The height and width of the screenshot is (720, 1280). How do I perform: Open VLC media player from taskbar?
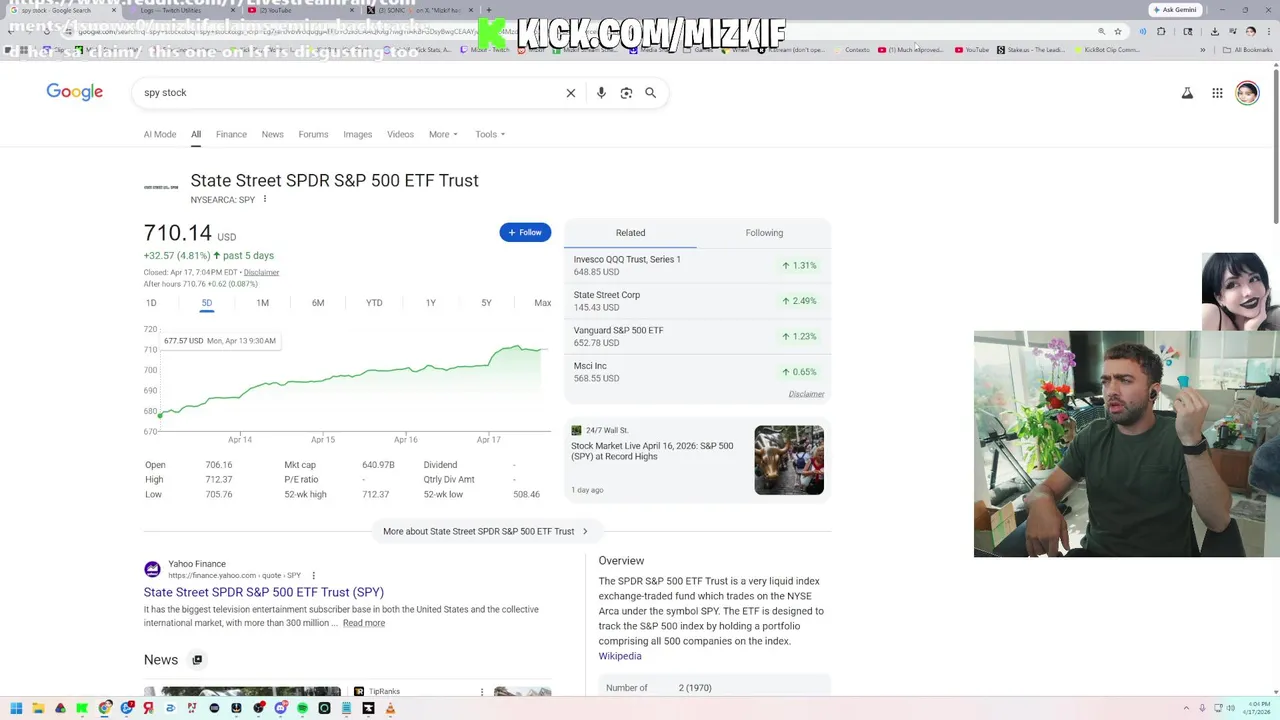(x=390, y=708)
